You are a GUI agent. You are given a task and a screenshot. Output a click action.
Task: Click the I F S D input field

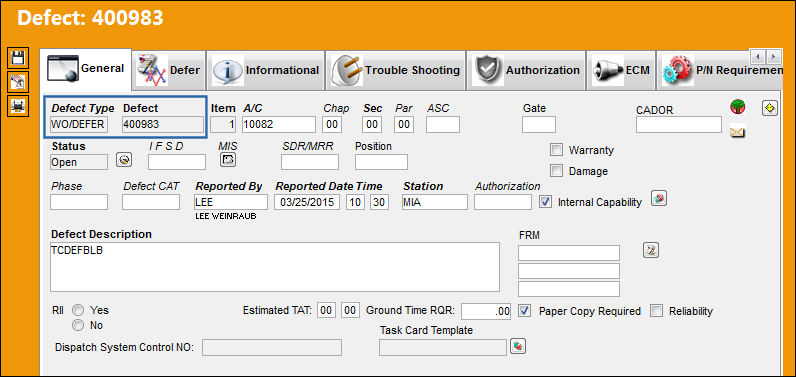[177, 162]
